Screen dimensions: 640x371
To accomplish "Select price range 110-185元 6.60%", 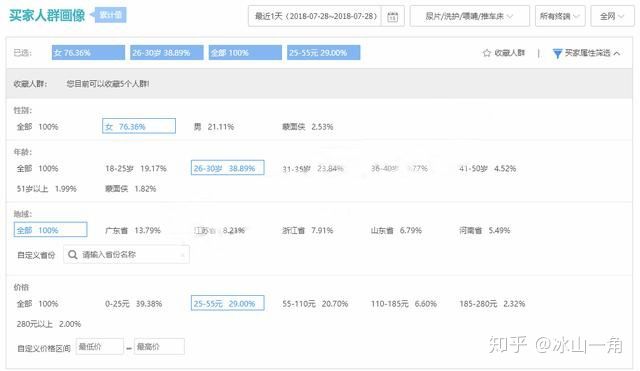I will coord(404,304).
